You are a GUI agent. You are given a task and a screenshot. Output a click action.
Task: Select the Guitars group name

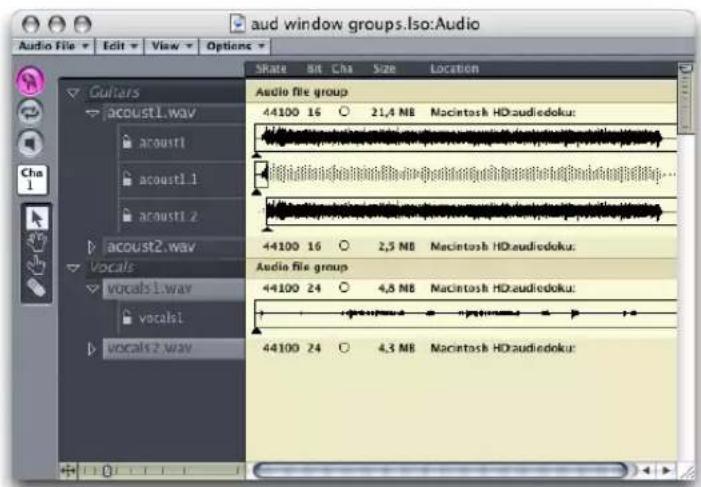click(x=114, y=92)
